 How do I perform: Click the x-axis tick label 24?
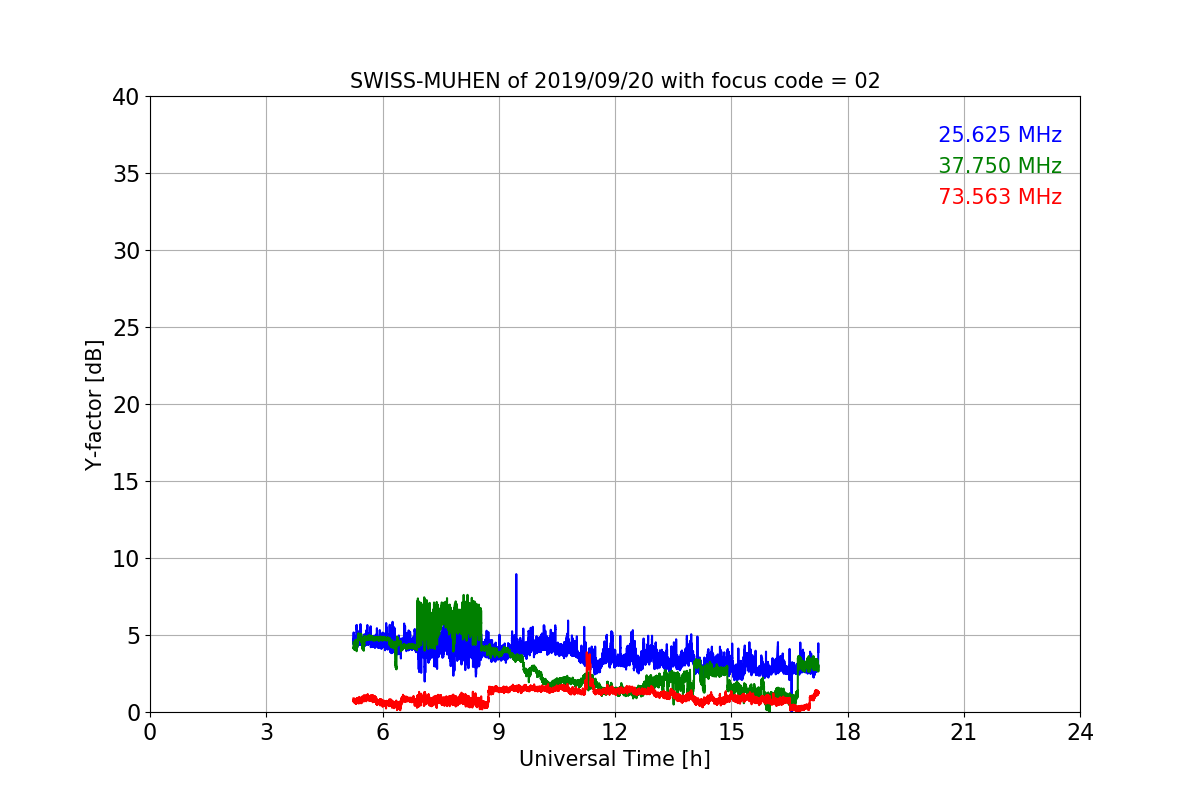[1080, 732]
